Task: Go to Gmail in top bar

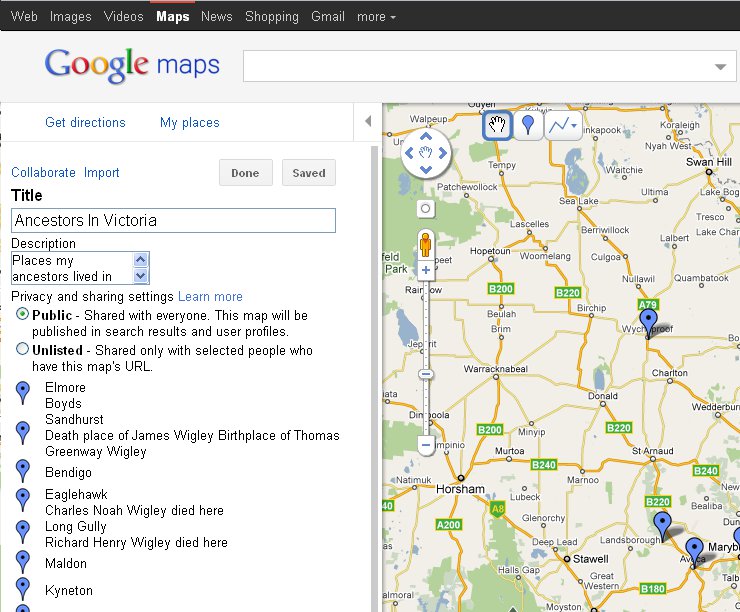Action: 328,16
